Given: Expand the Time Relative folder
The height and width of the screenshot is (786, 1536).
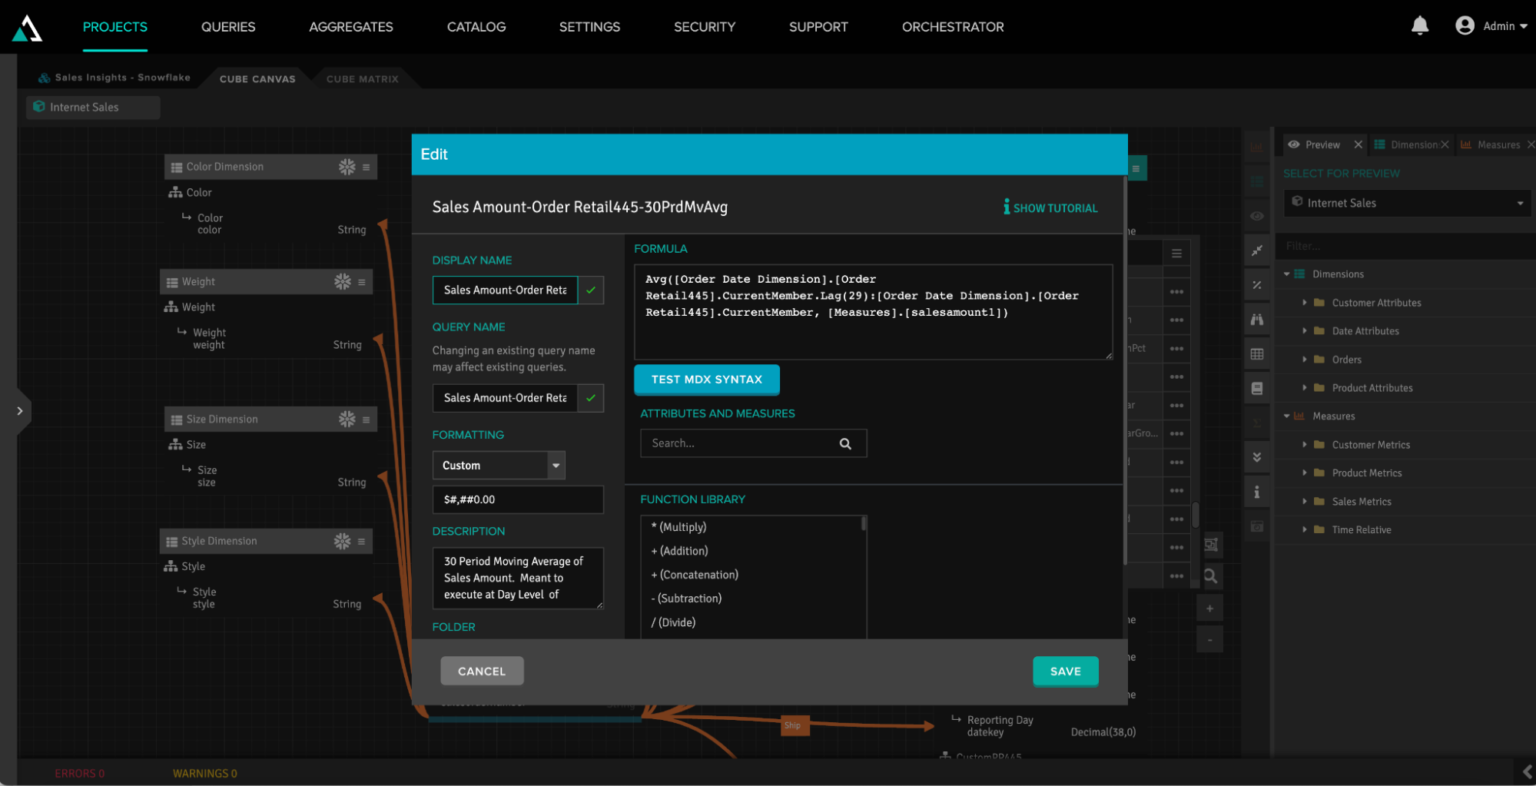Looking at the screenshot, I should tap(1305, 530).
